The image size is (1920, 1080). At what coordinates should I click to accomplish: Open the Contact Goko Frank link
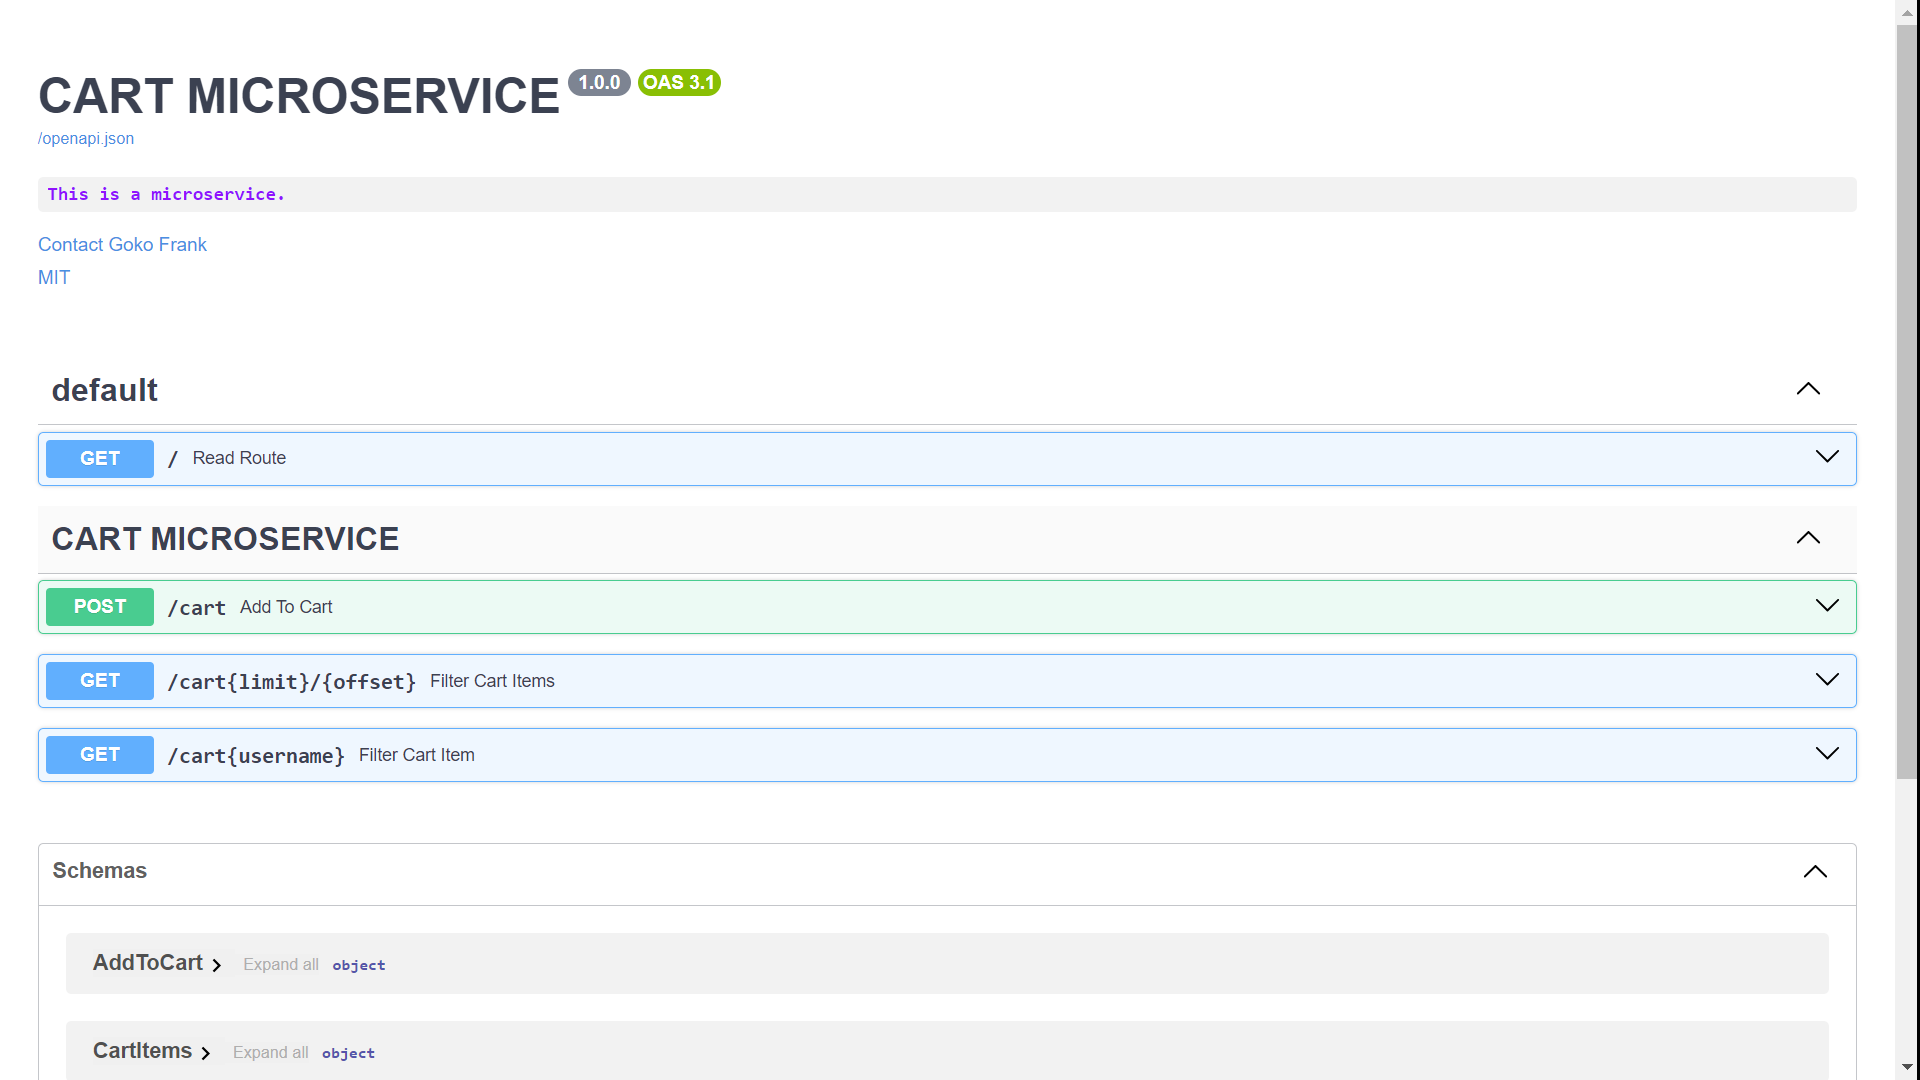pyautogui.click(x=122, y=244)
